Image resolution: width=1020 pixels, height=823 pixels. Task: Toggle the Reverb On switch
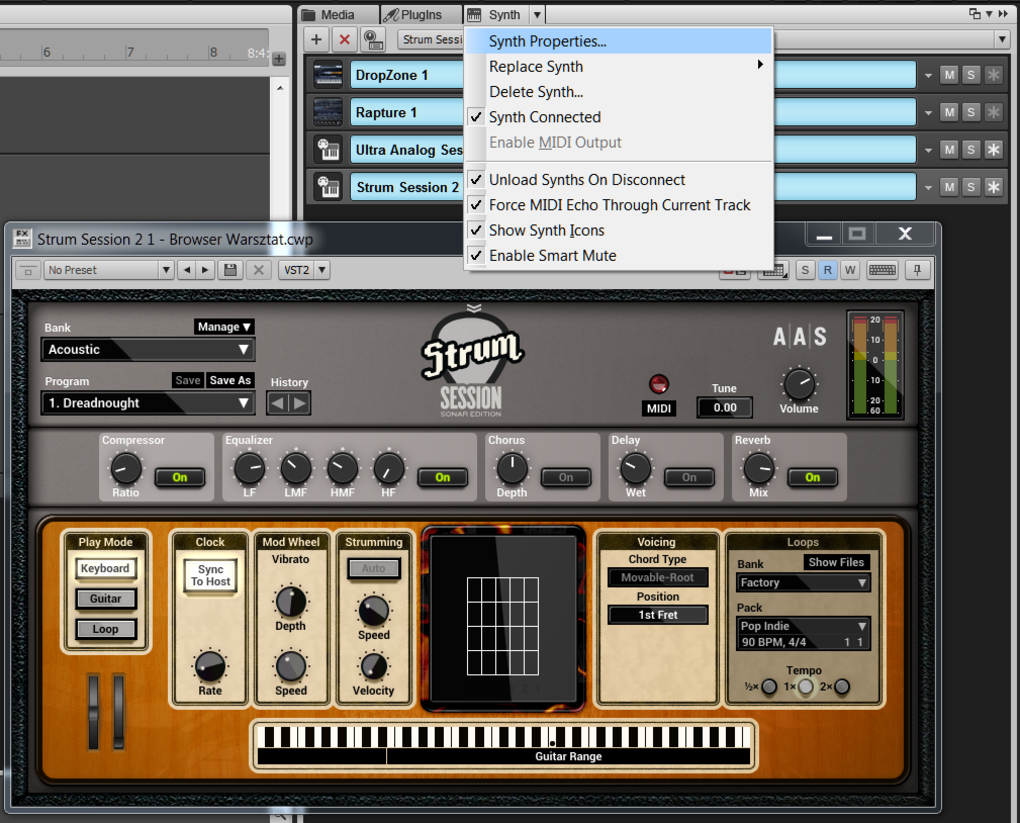(x=812, y=477)
